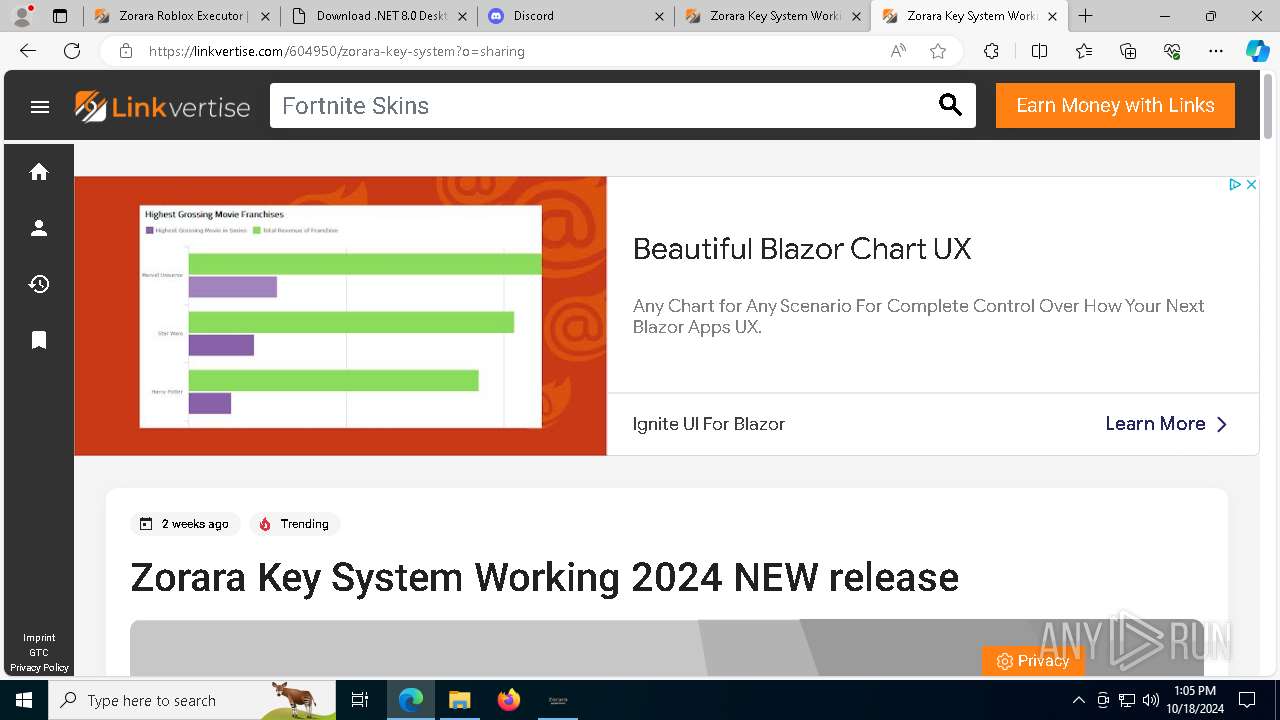Image resolution: width=1280 pixels, height=720 pixels.
Task: Open the GTC link
Action: click(x=39, y=653)
